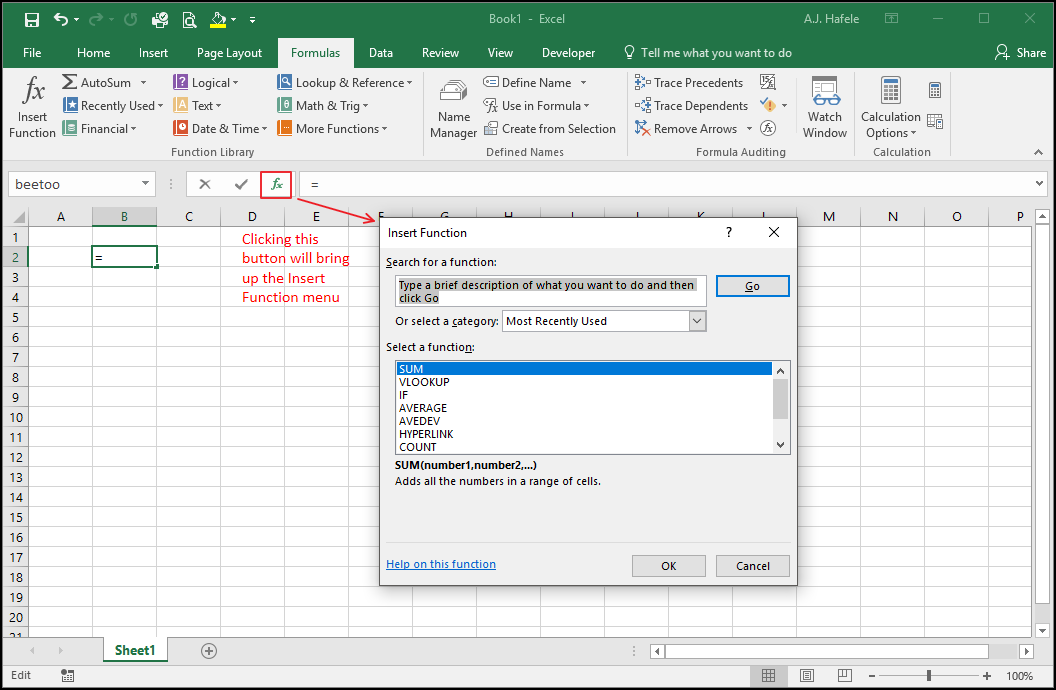Image resolution: width=1056 pixels, height=690 pixels.
Task: Add a new sheet with plus icon
Action: coord(209,651)
